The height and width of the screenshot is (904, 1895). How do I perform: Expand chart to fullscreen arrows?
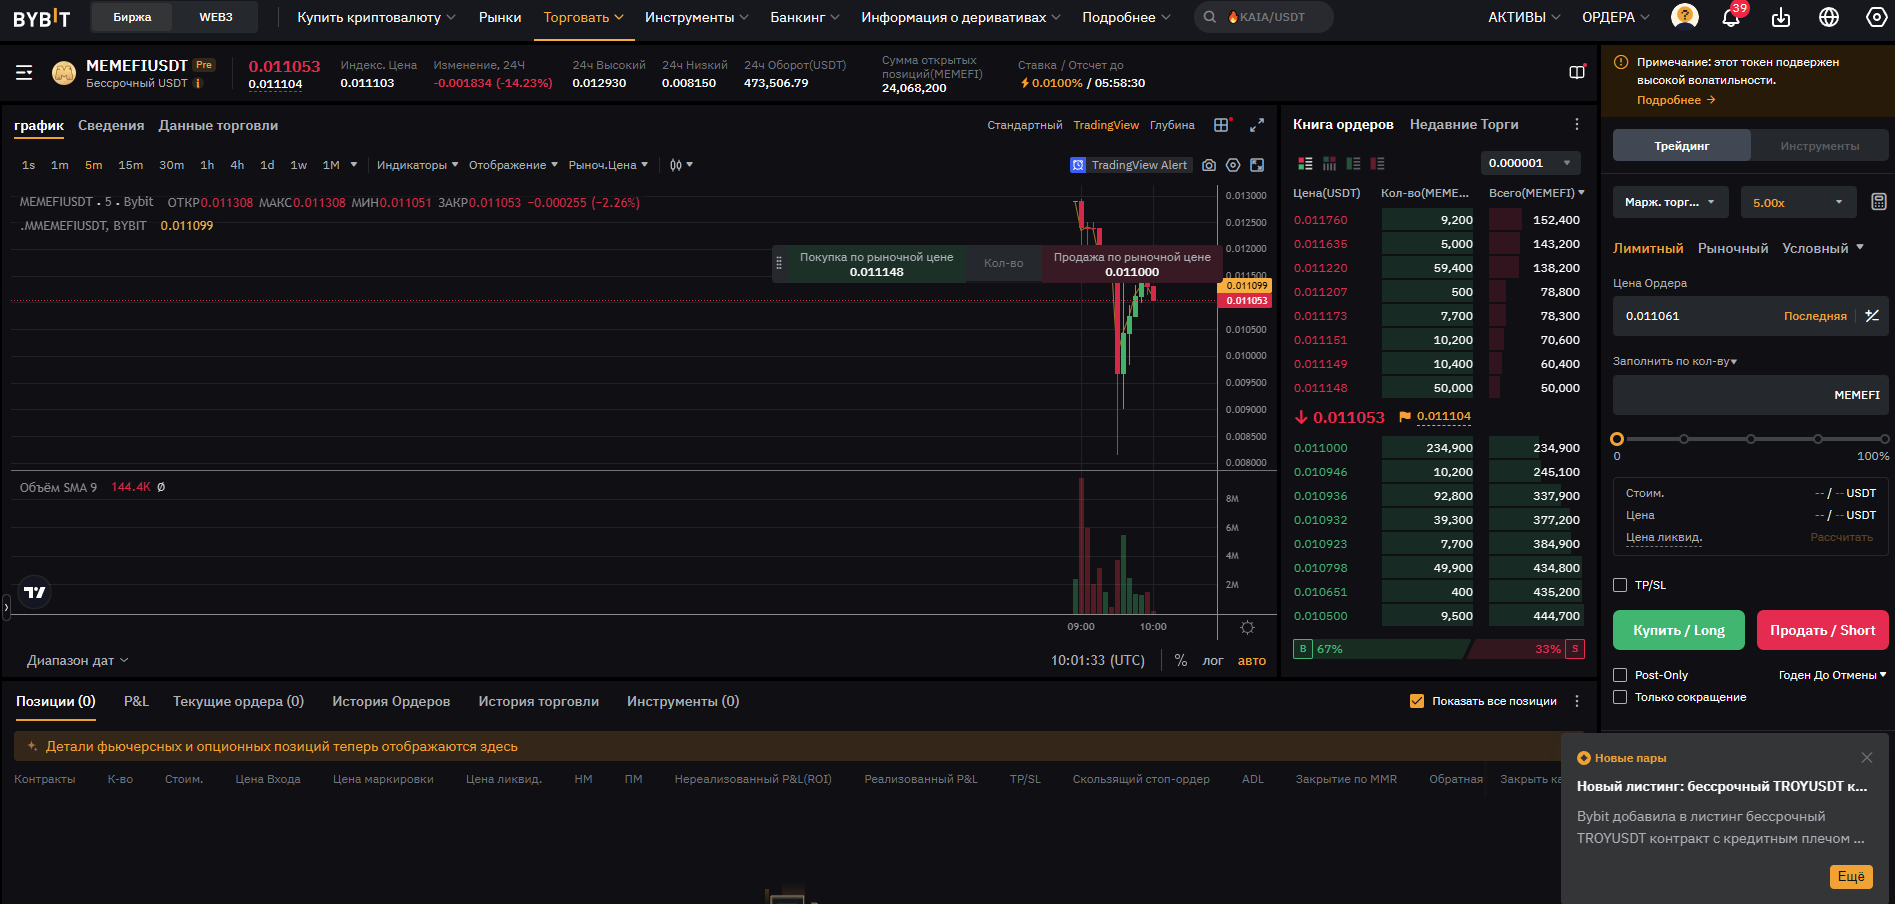pyautogui.click(x=1257, y=125)
